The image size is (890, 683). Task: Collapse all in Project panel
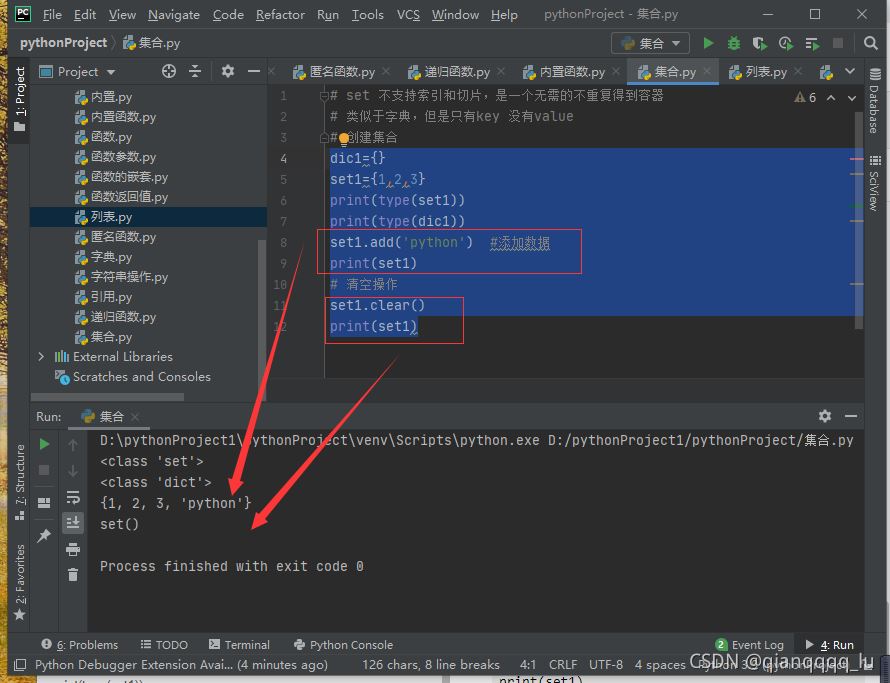196,72
